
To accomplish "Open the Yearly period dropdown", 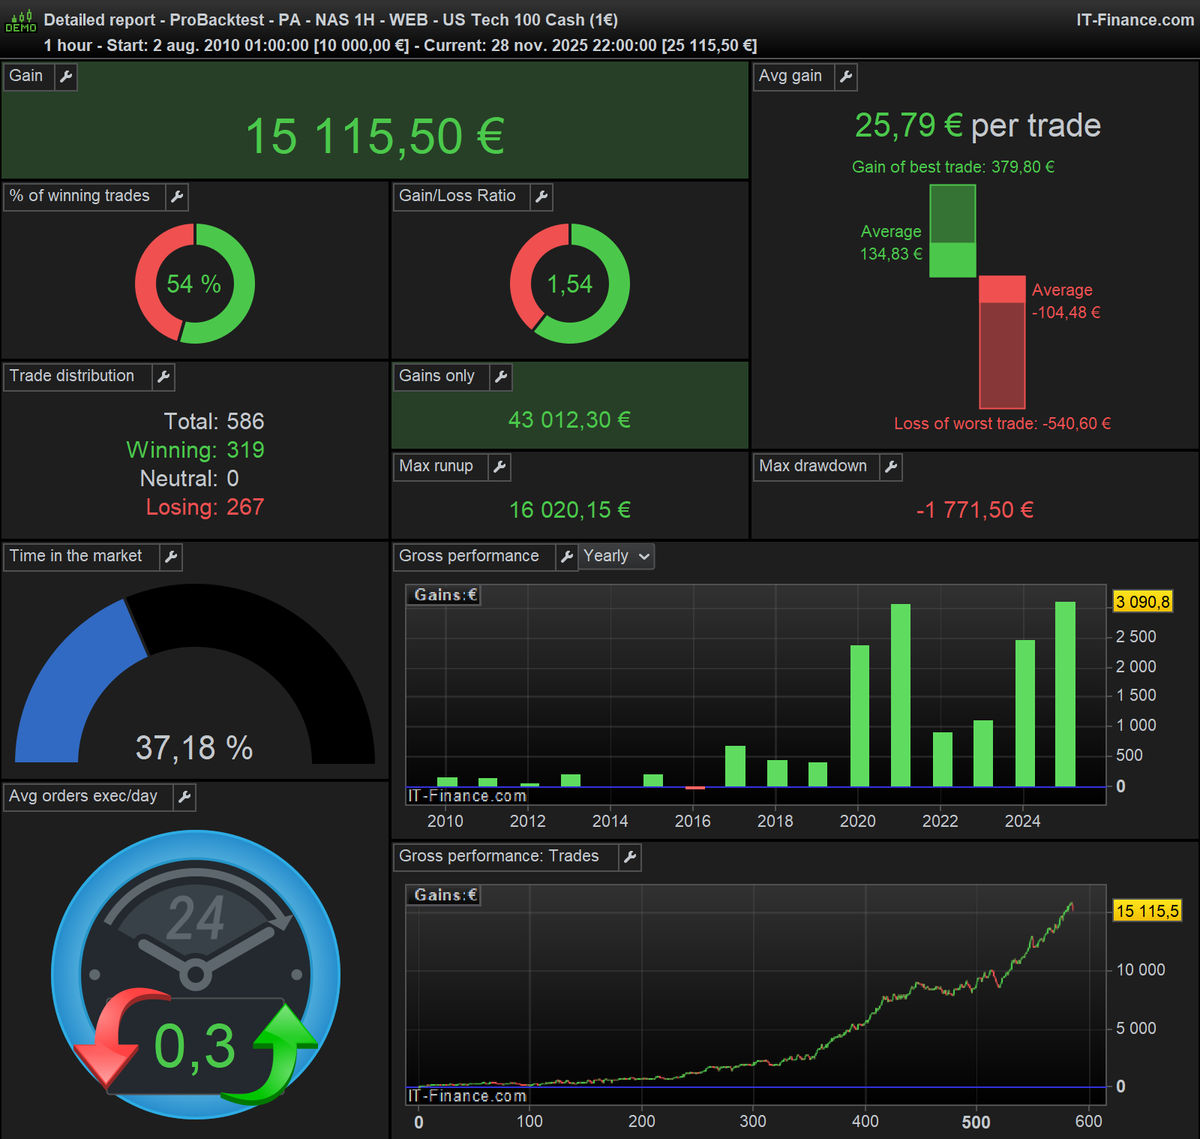I will 616,557.
